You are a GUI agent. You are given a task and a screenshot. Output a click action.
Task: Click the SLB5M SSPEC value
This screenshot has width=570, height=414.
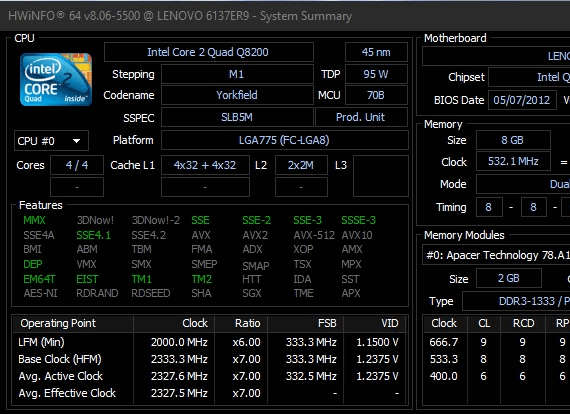(x=237, y=117)
